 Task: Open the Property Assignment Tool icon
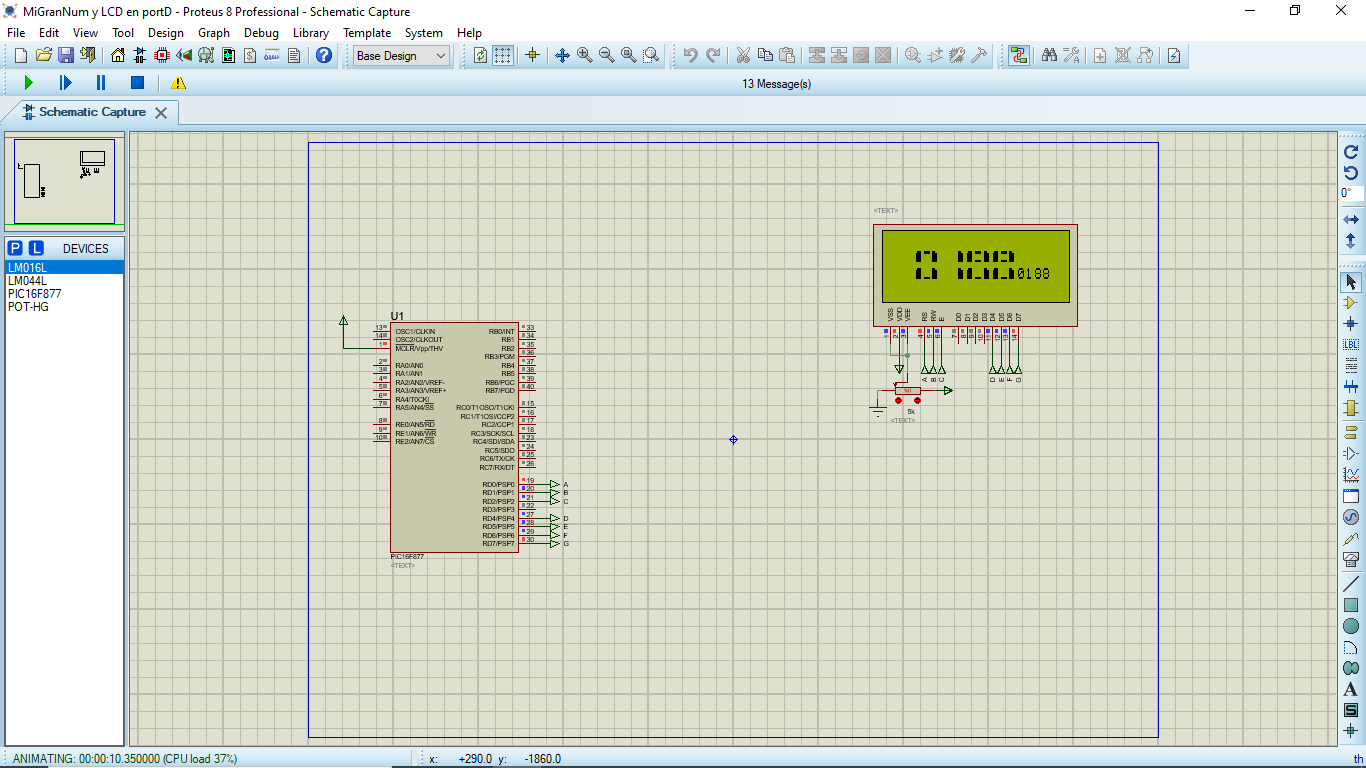(x=1071, y=56)
